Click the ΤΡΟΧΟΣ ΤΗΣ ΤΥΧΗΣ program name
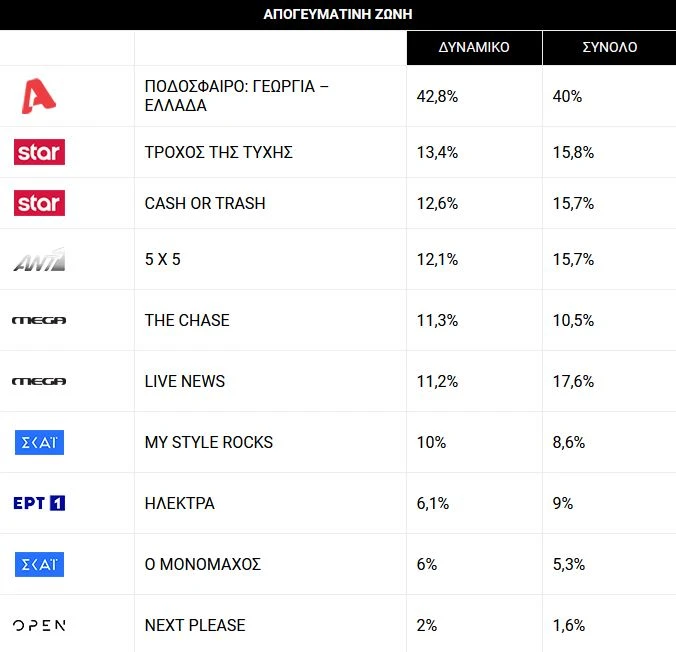The height and width of the screenshot is (652, 676). 218,152
